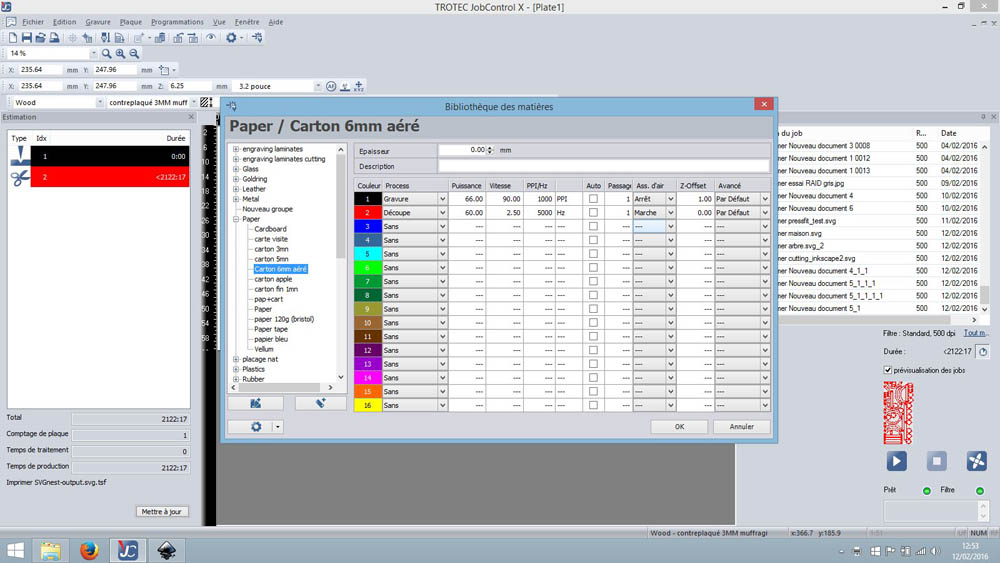
Task: Click the XYZ move axis icon
Action: tap(359, 86)
